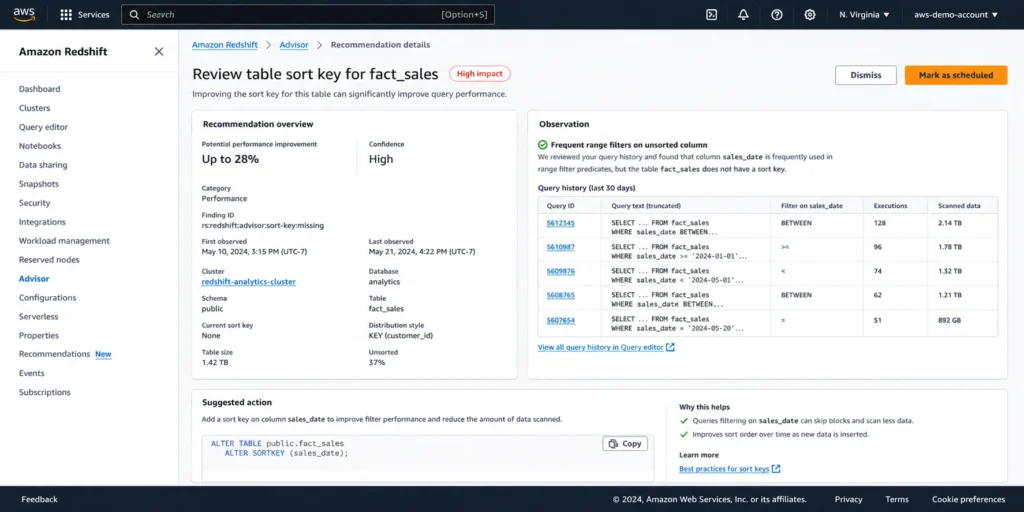Click the Amazon Redshift breadcrumb link

tap(225, 44)
